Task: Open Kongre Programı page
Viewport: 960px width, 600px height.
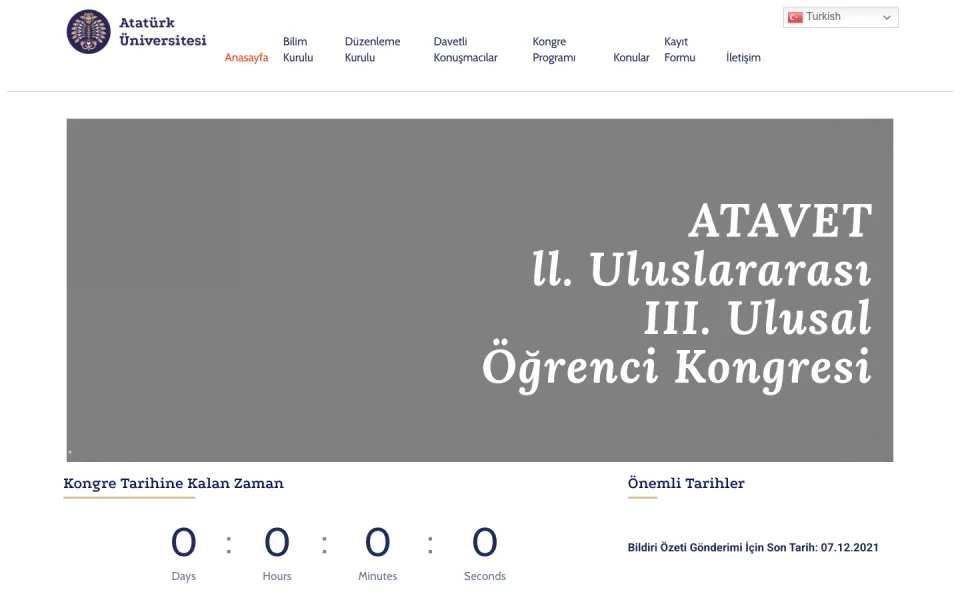Action: pos(553,50)
